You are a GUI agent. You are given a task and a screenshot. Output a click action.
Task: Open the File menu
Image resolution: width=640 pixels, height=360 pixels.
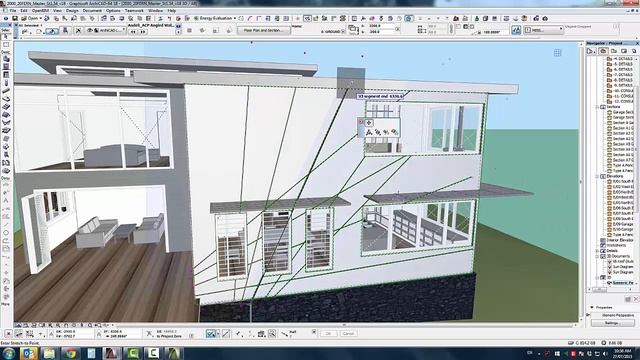13,10
